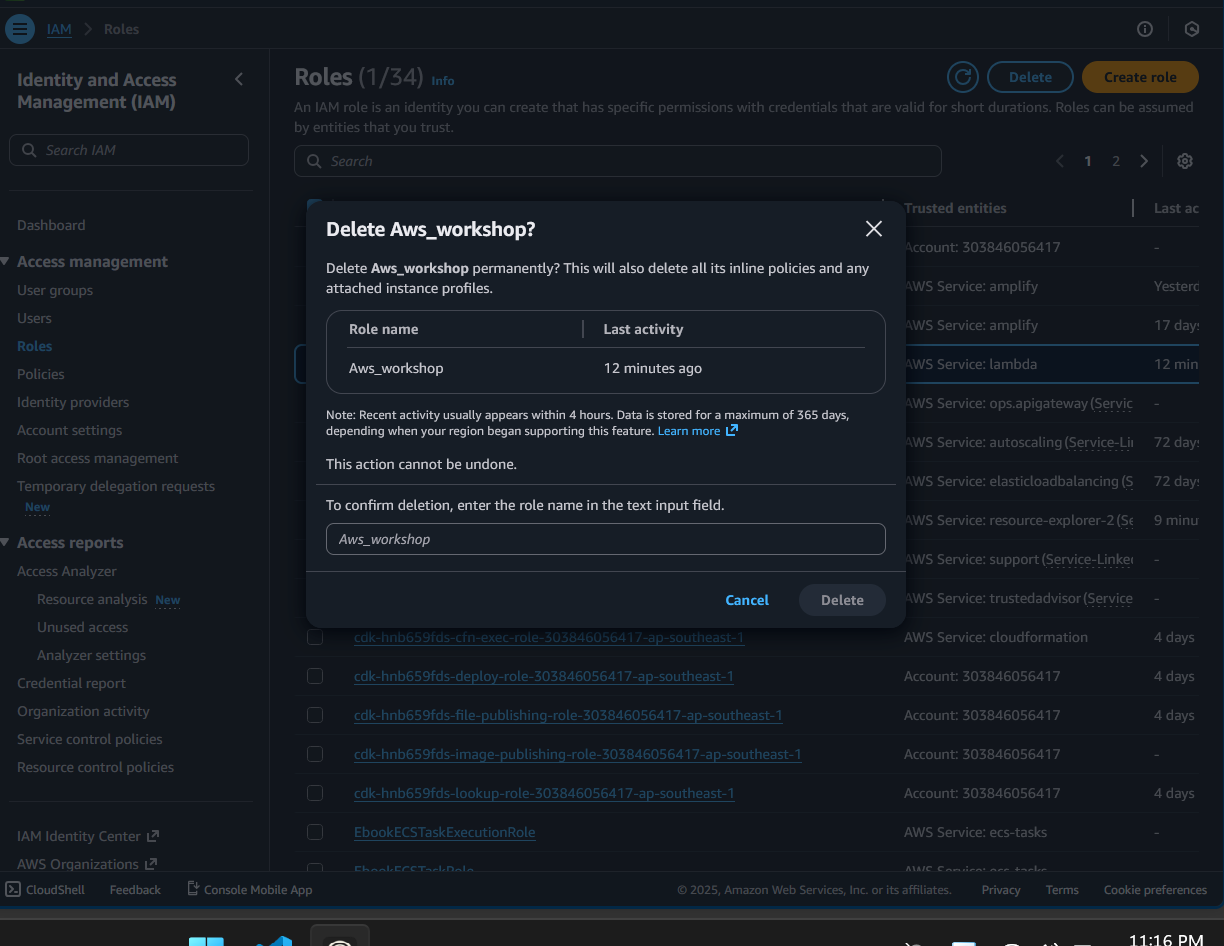Tick the cdk-hnb659fds-lookup-role checkbox

[x=315, y=793]
